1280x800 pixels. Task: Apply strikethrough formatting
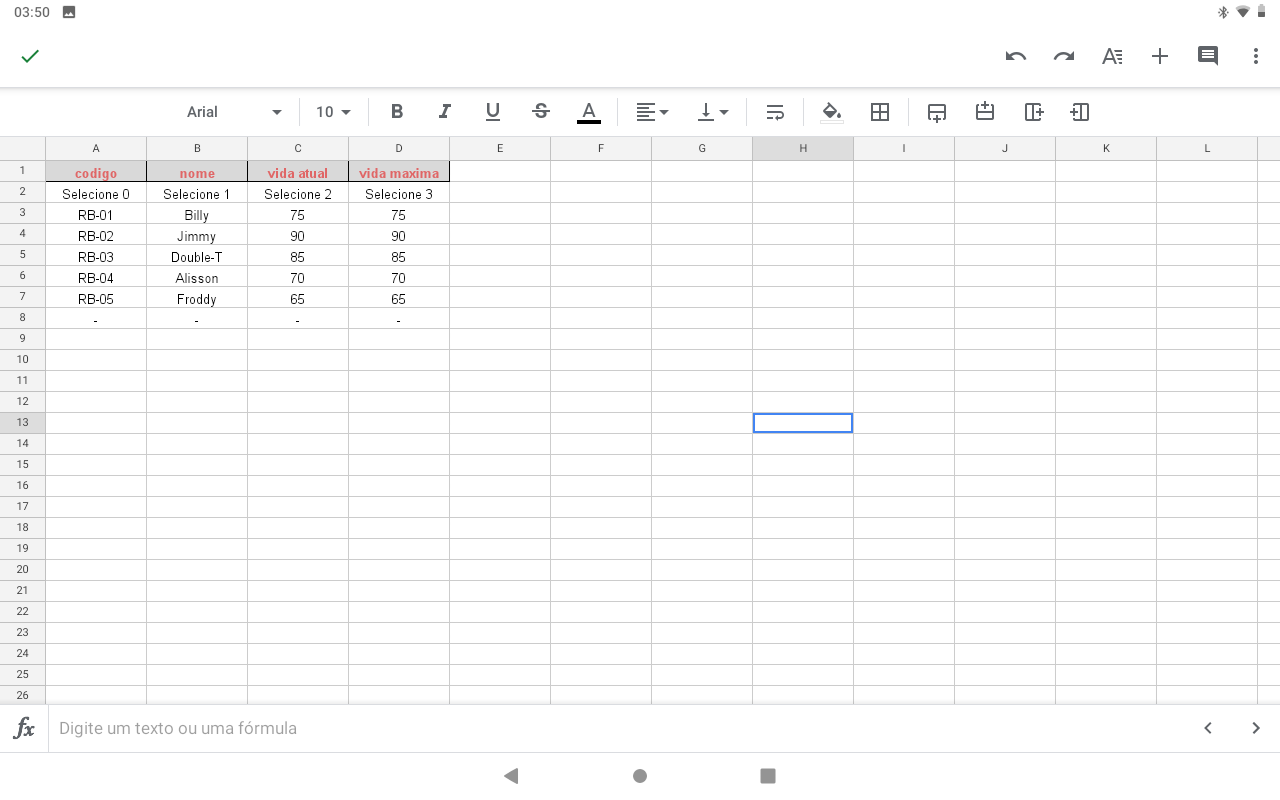coord(541,112)
